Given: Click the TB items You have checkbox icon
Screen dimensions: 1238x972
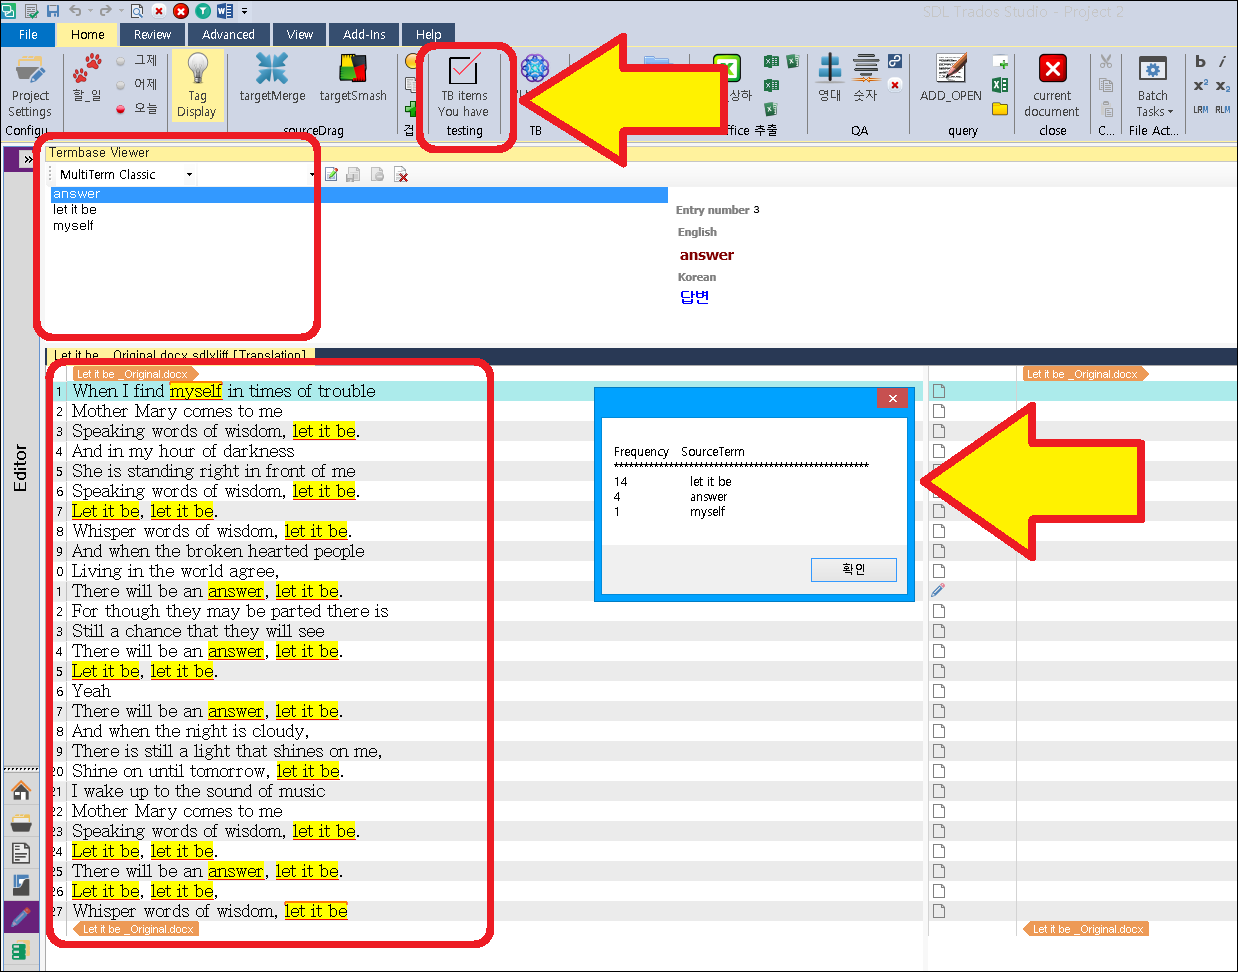Looking at the screenshot, I should [464, 70].
